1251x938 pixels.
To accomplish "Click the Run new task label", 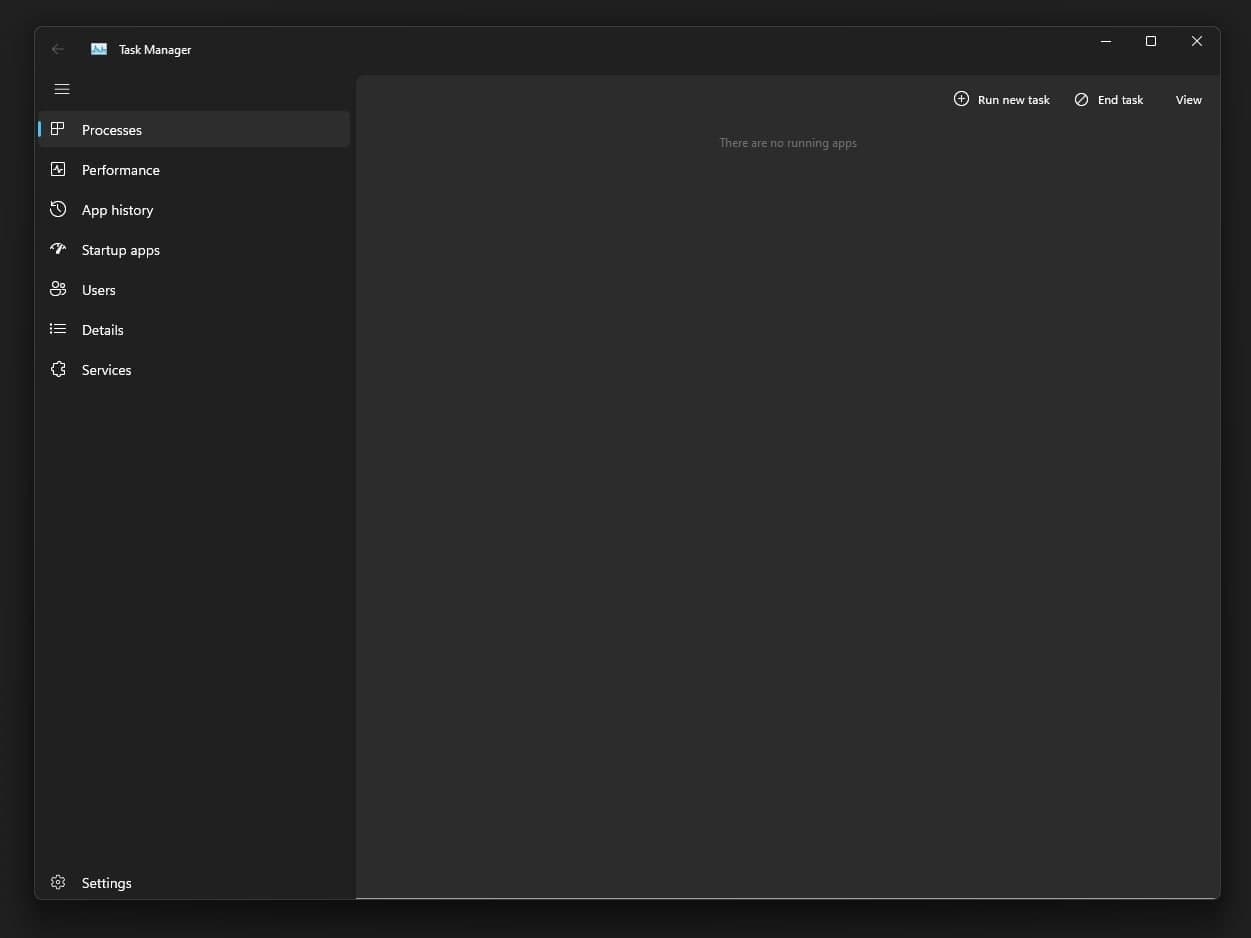I will (1013, 100).
